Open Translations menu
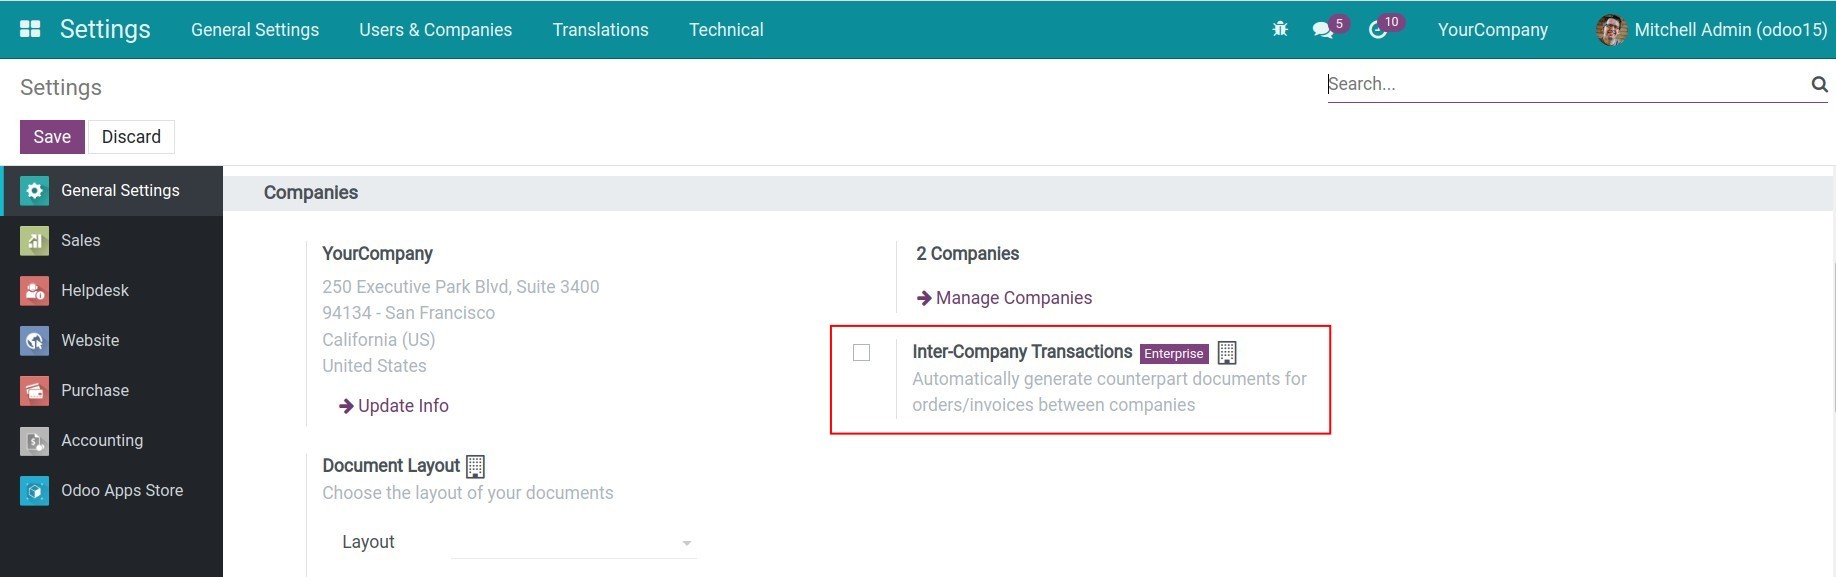Image resolution: width=1836 pixels, height=577 pixels. click(x=601, y=30)
